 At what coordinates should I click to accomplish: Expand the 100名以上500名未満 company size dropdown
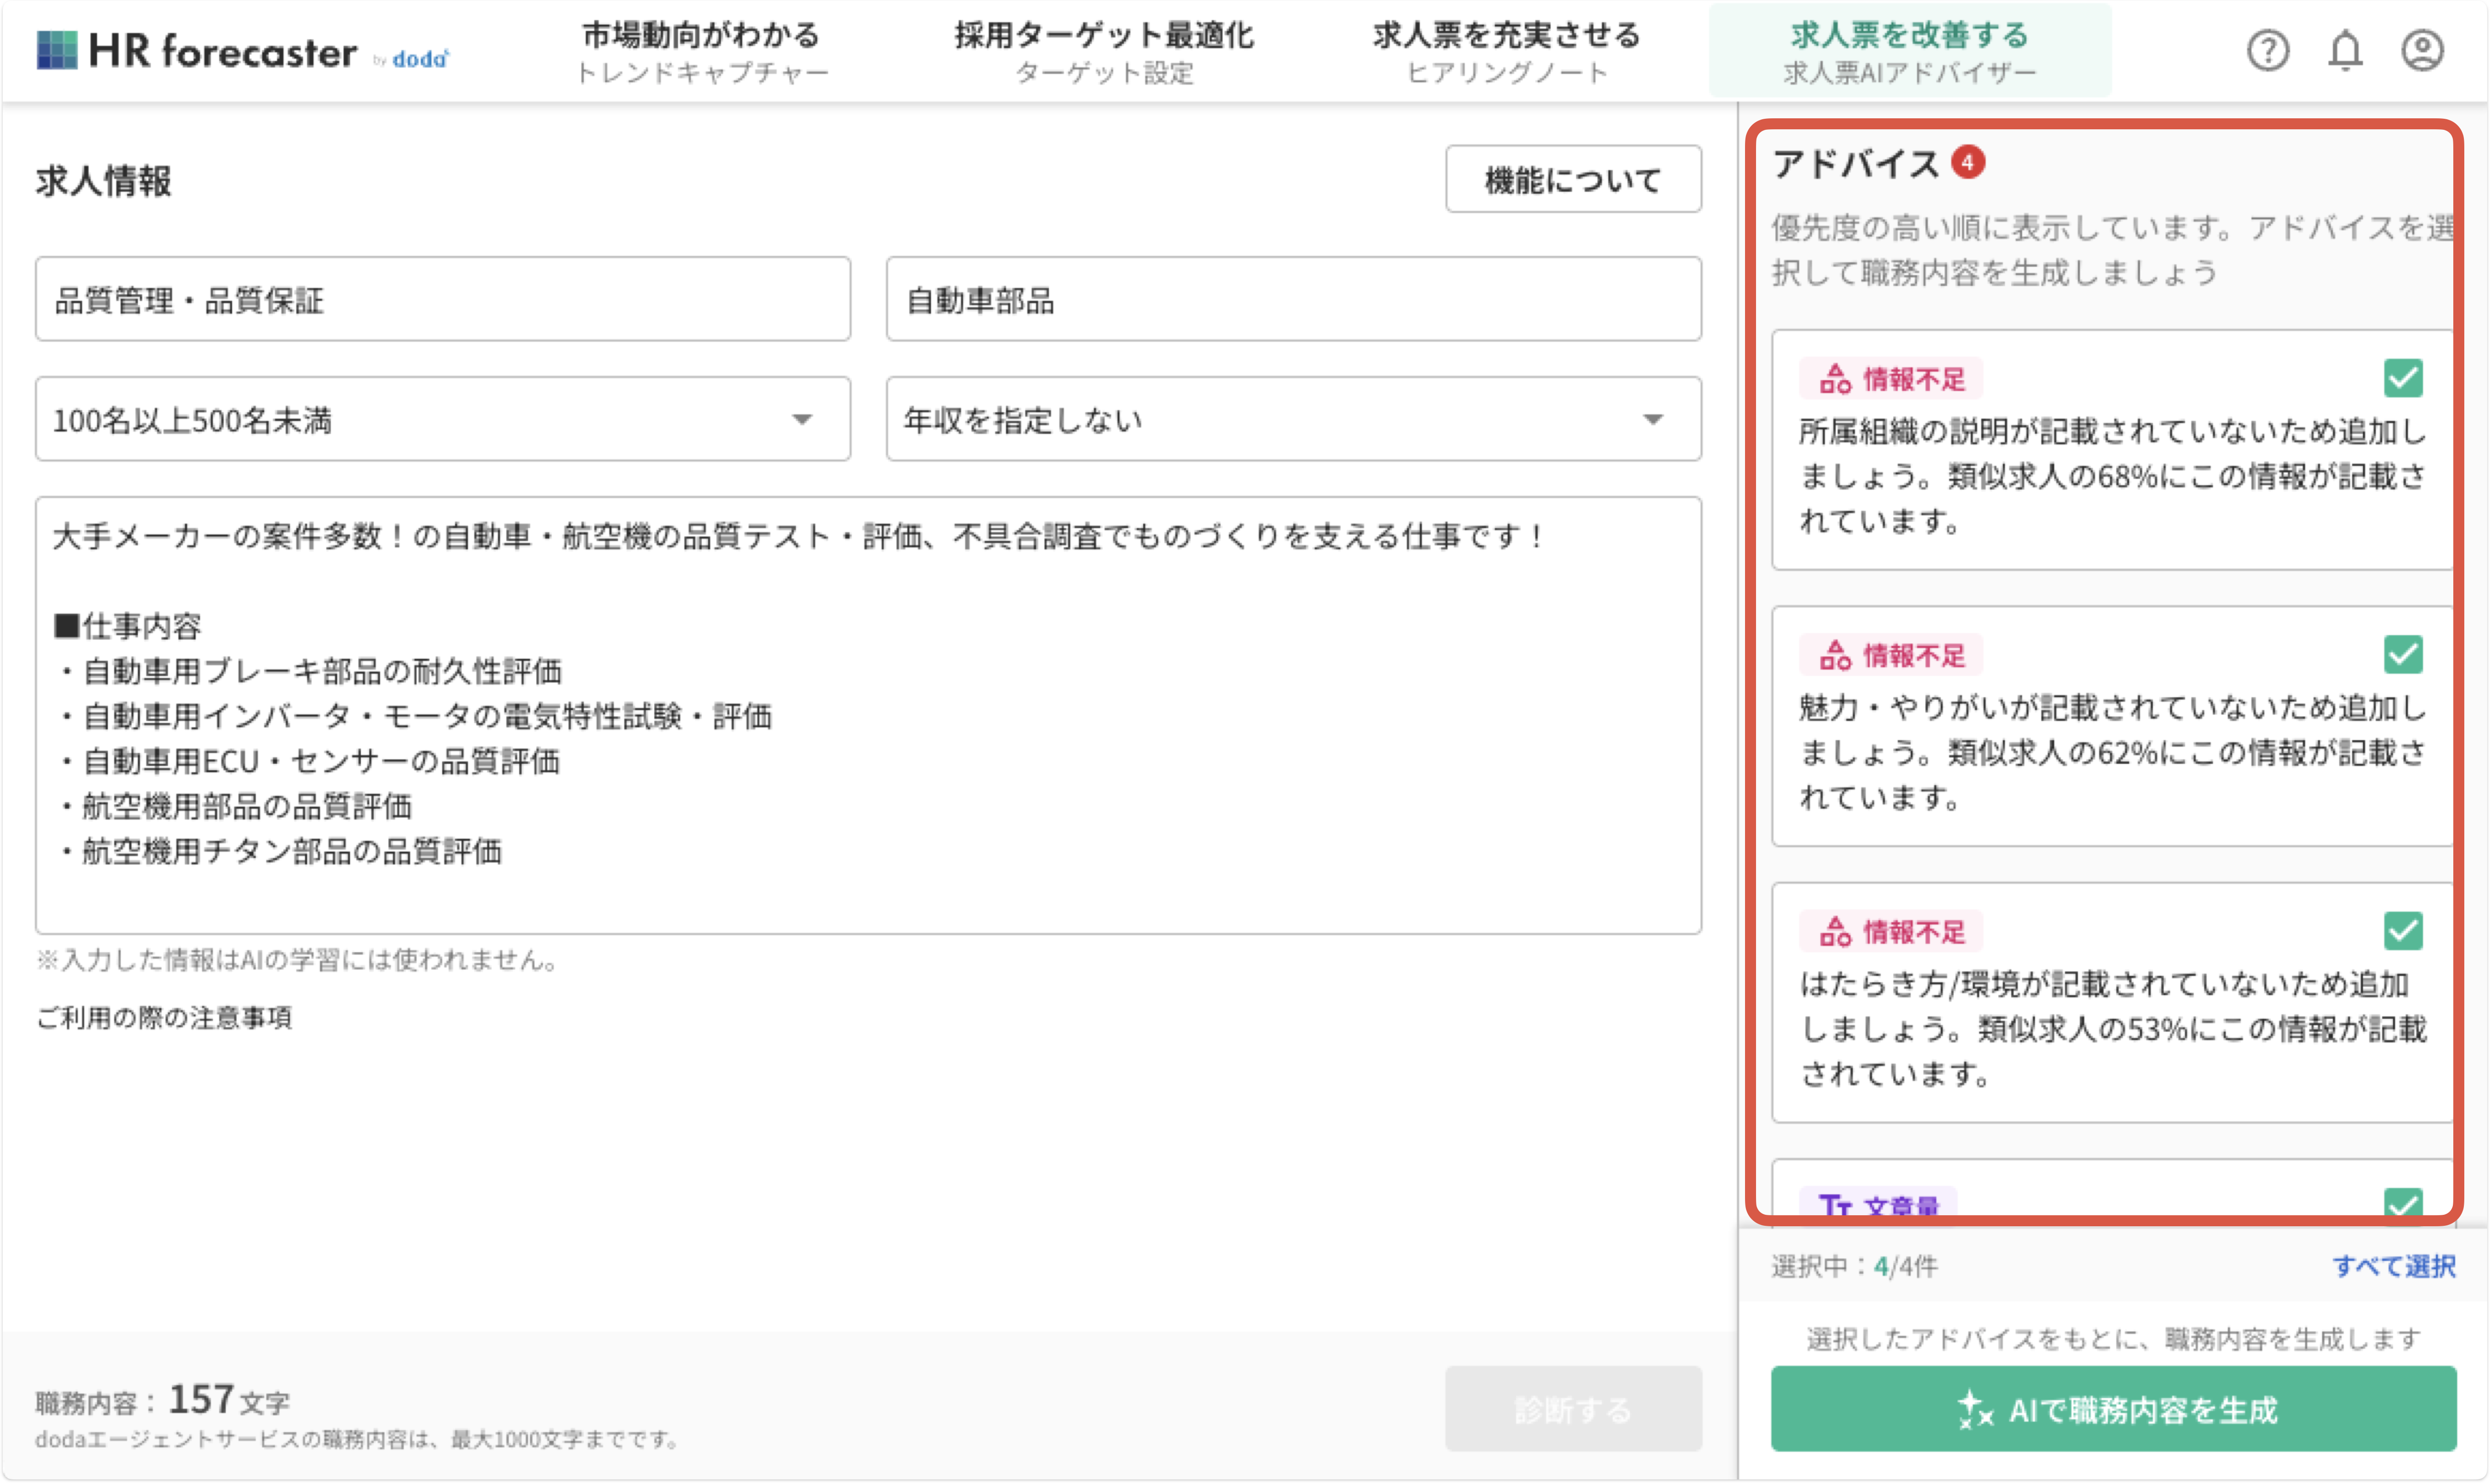pyautogui.click(x=442, y=419)
